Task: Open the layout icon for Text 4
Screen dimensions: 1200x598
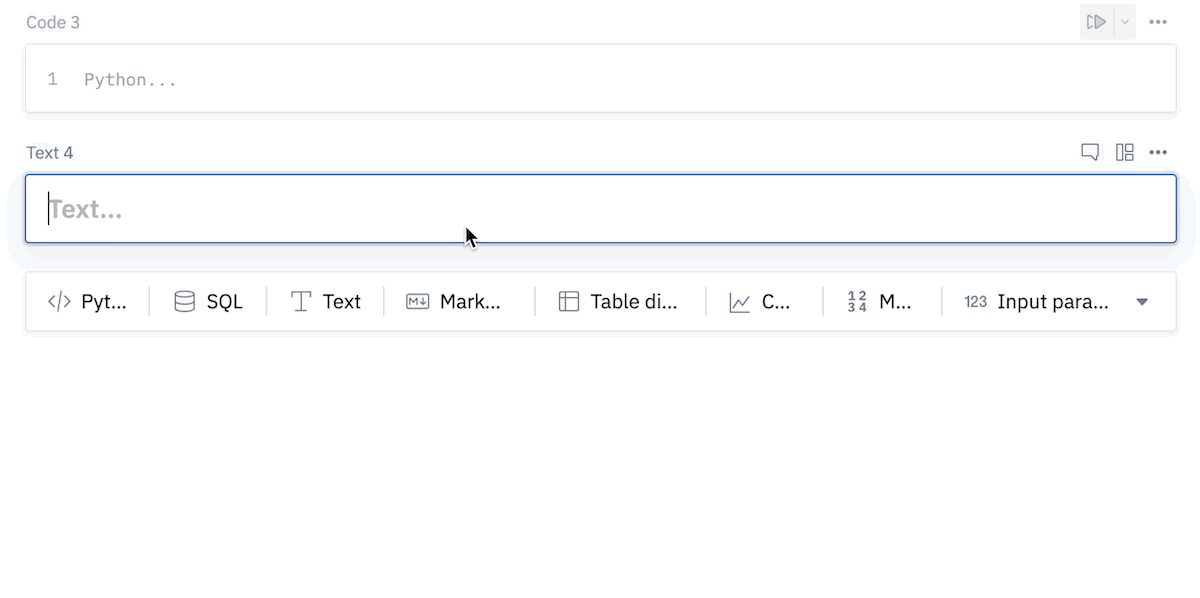Action: coord(1125,152)
